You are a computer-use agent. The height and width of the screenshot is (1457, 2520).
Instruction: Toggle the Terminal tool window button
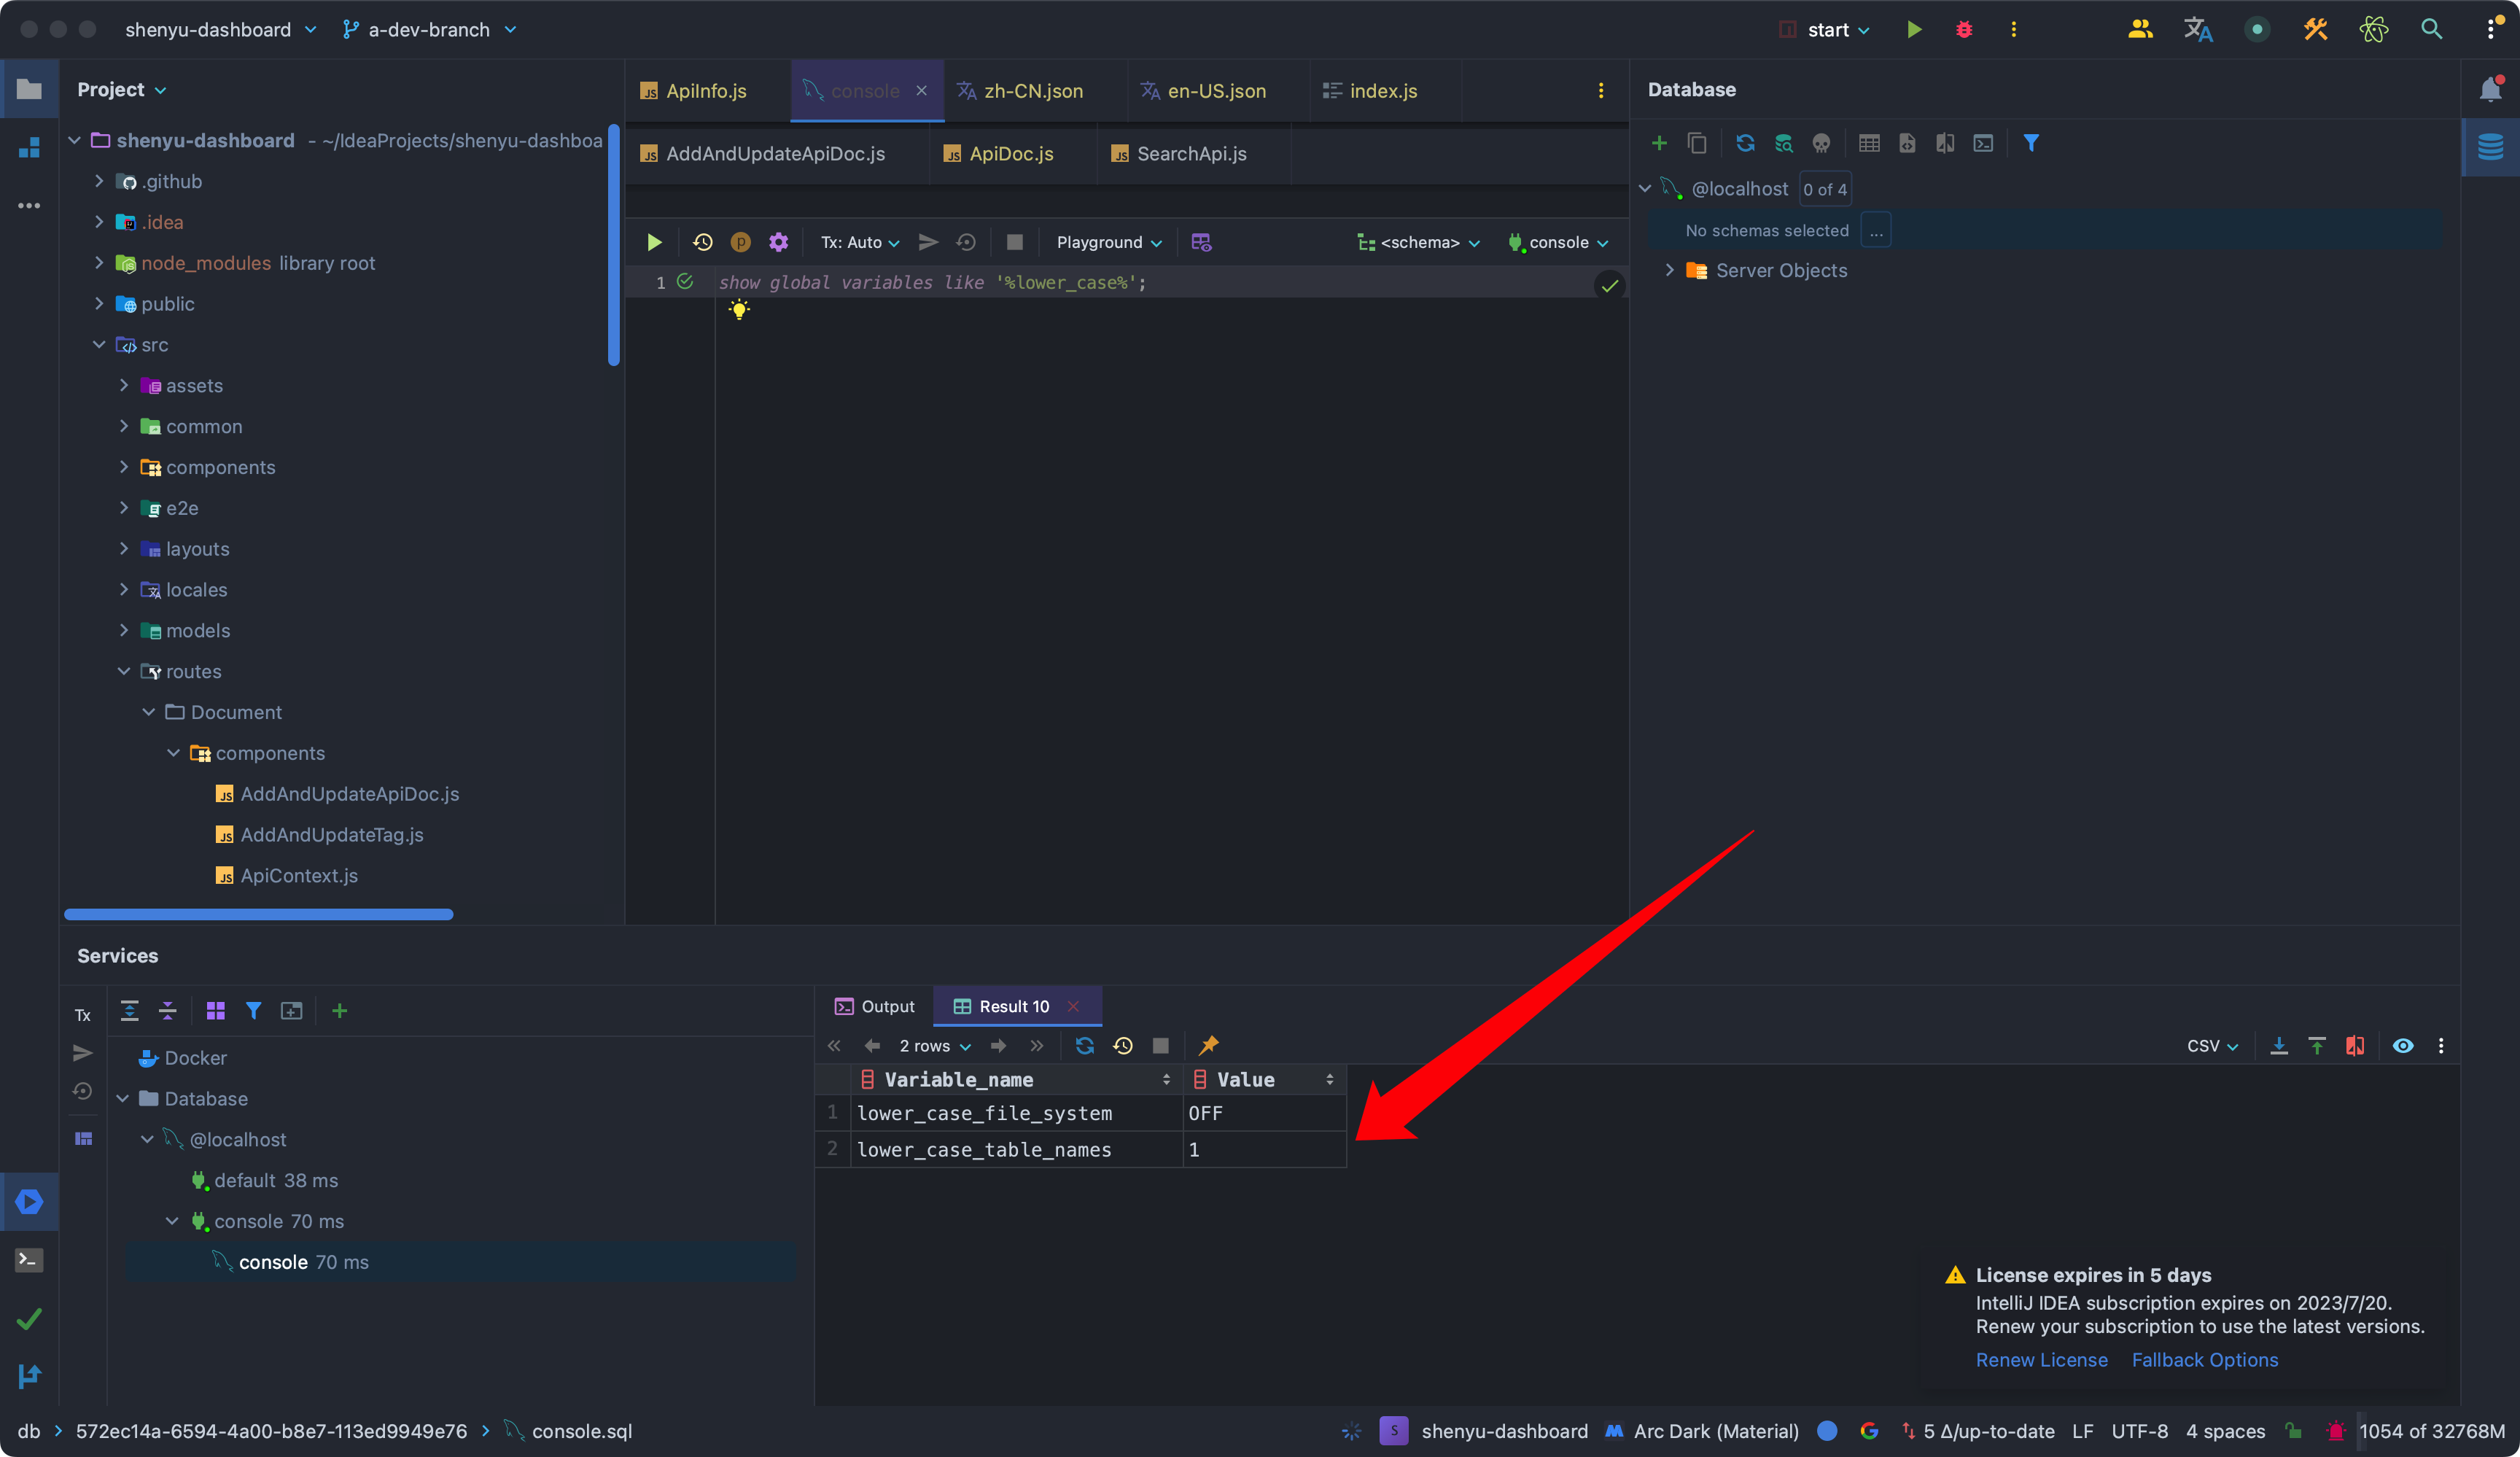point(29,1260)
